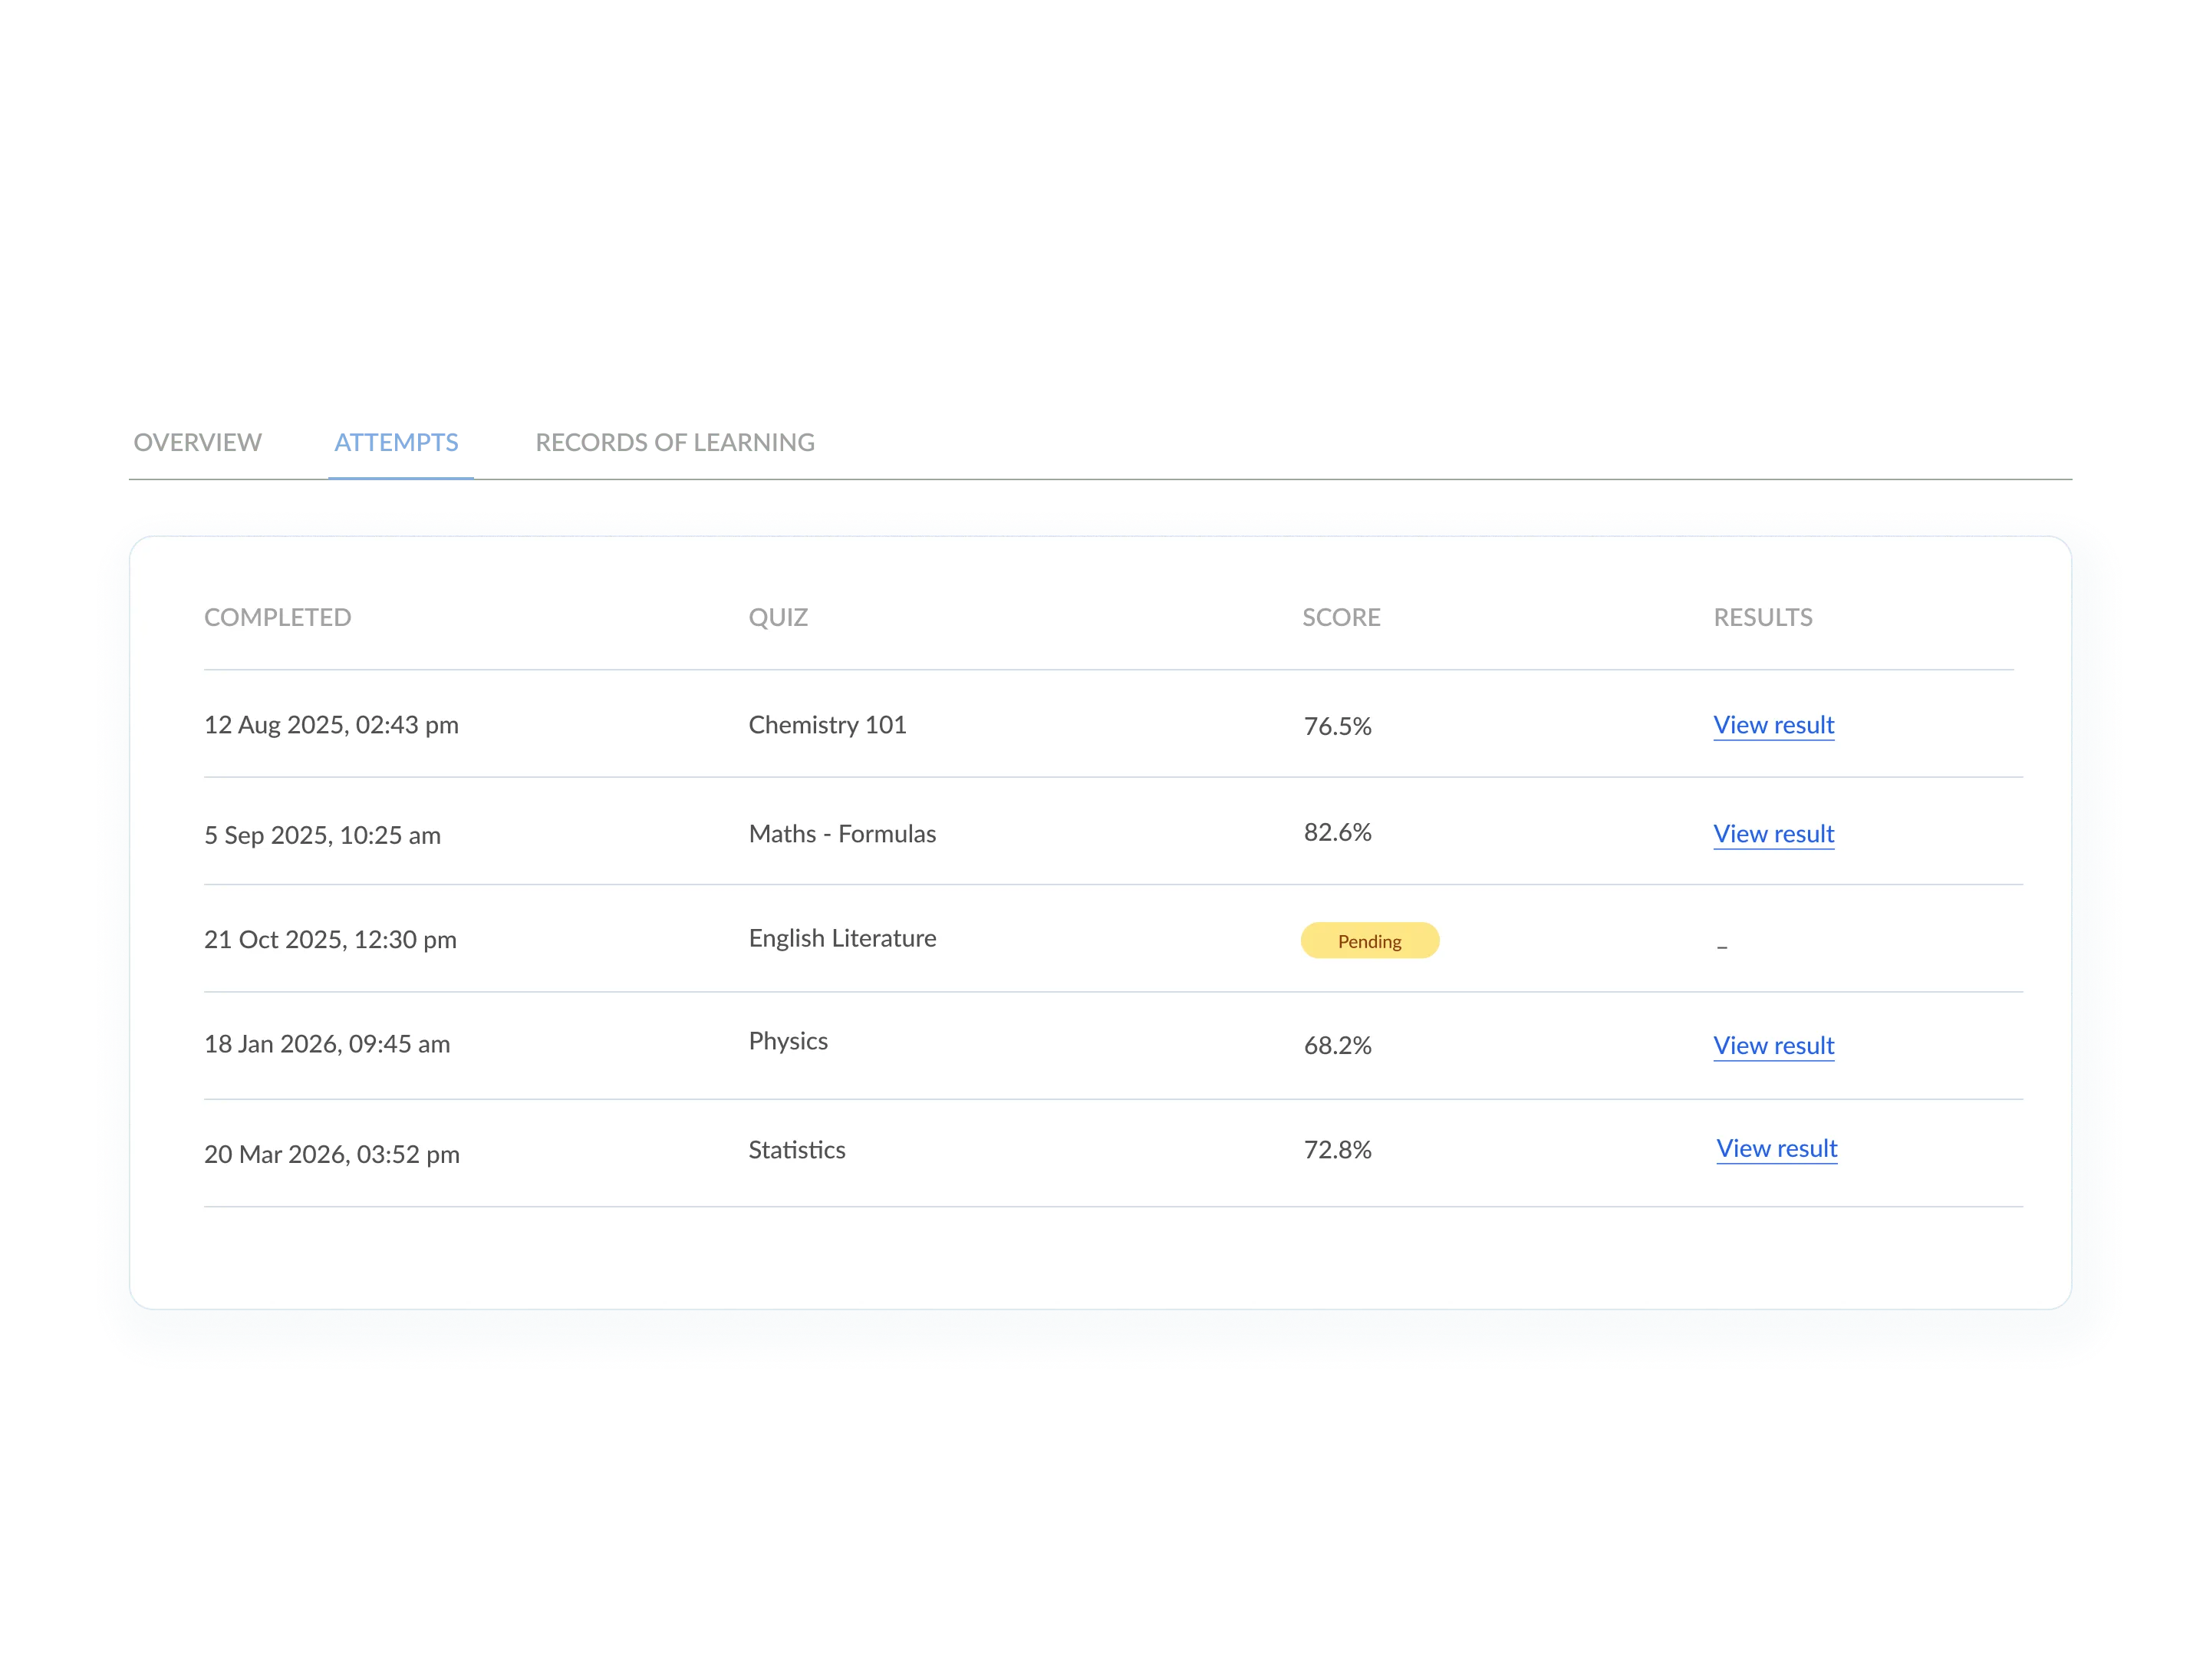
Task: Click the Score column header
Action: click(x=1341, y=617)
